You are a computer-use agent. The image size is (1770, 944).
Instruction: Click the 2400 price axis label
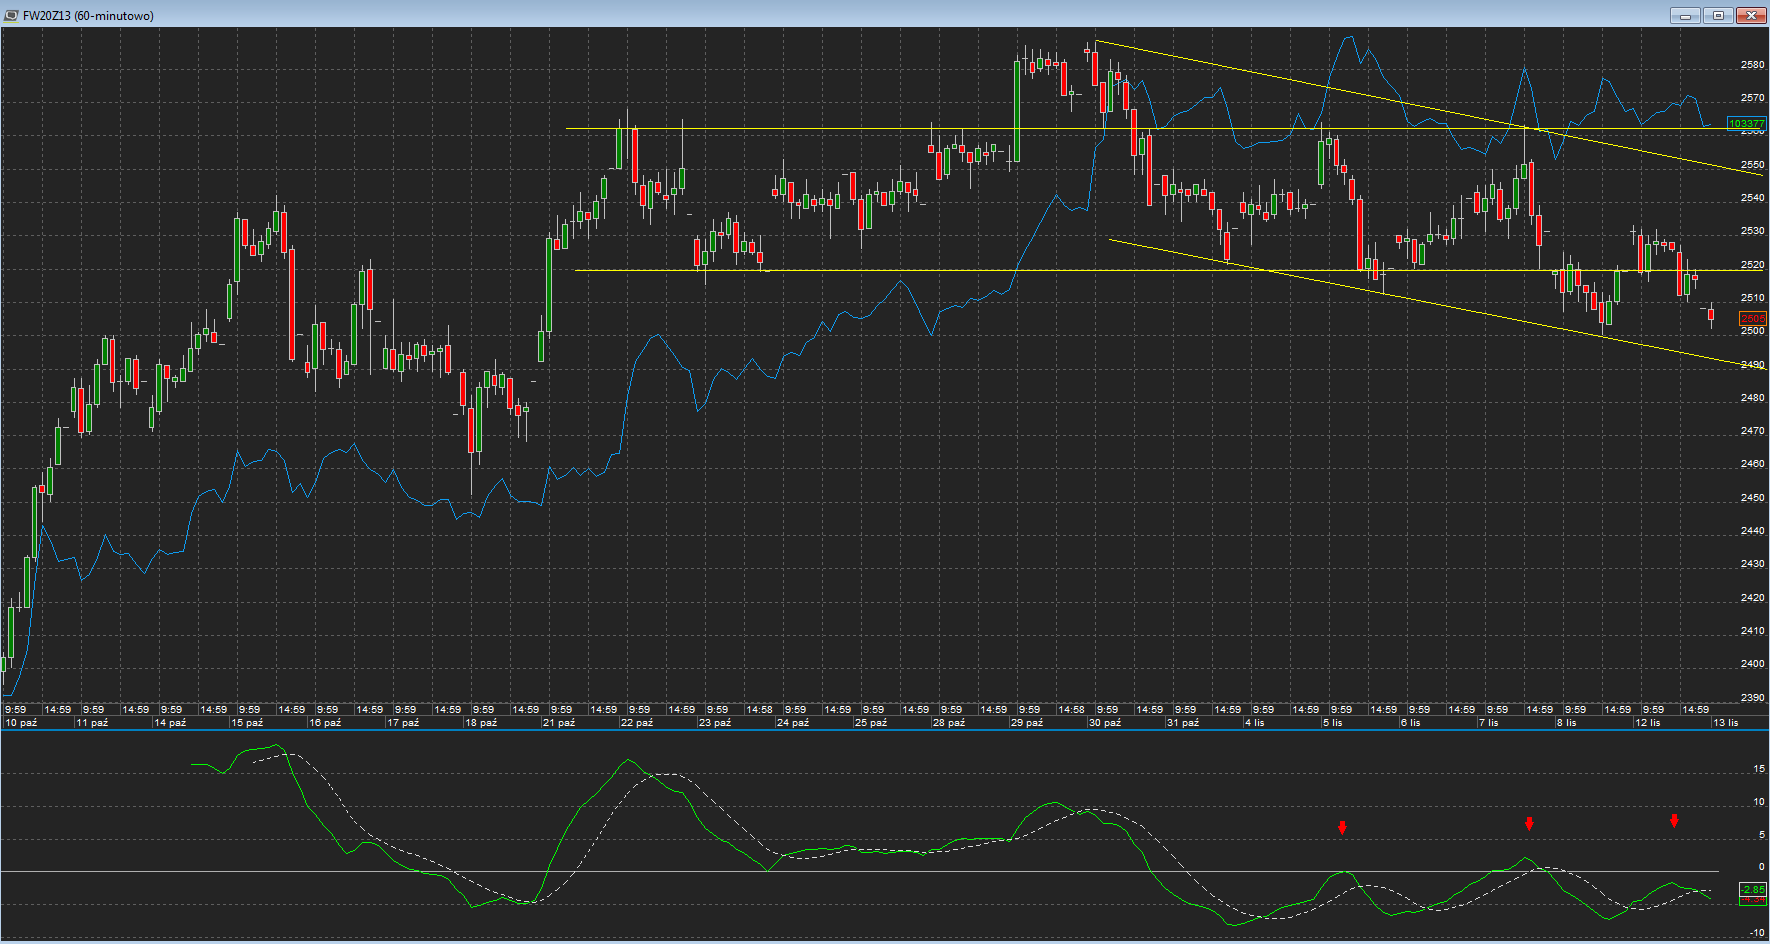(x=1752, y=664)
